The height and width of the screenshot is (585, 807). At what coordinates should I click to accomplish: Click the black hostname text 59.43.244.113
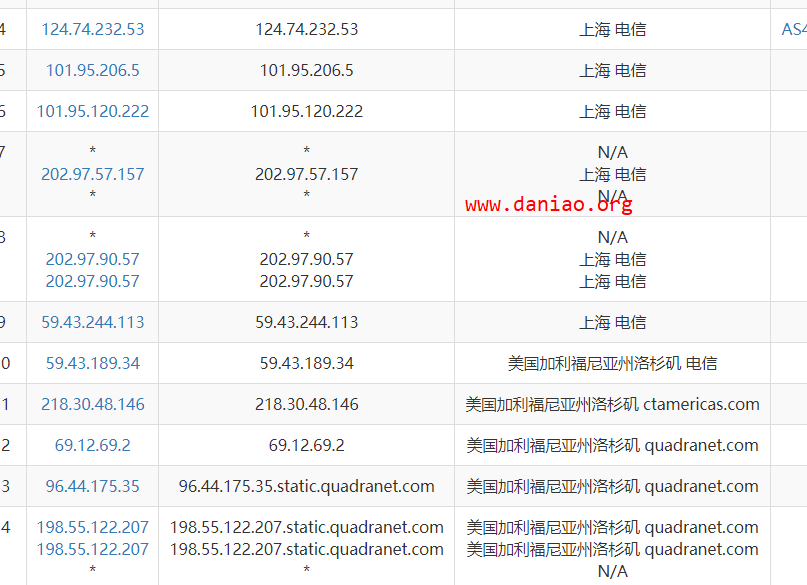307,323
